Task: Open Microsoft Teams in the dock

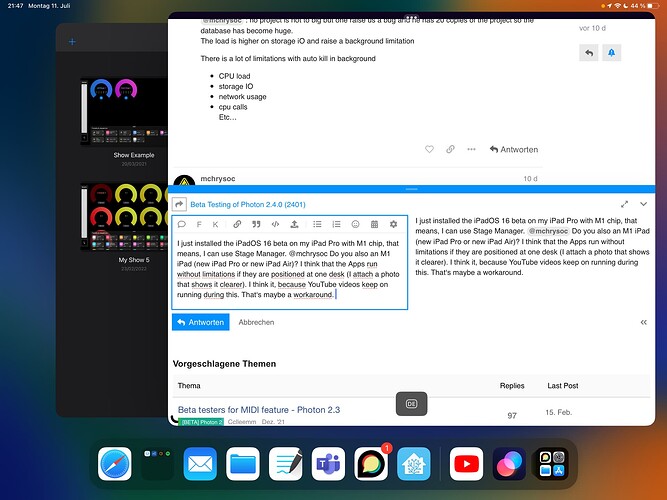Action: point(328,463)
